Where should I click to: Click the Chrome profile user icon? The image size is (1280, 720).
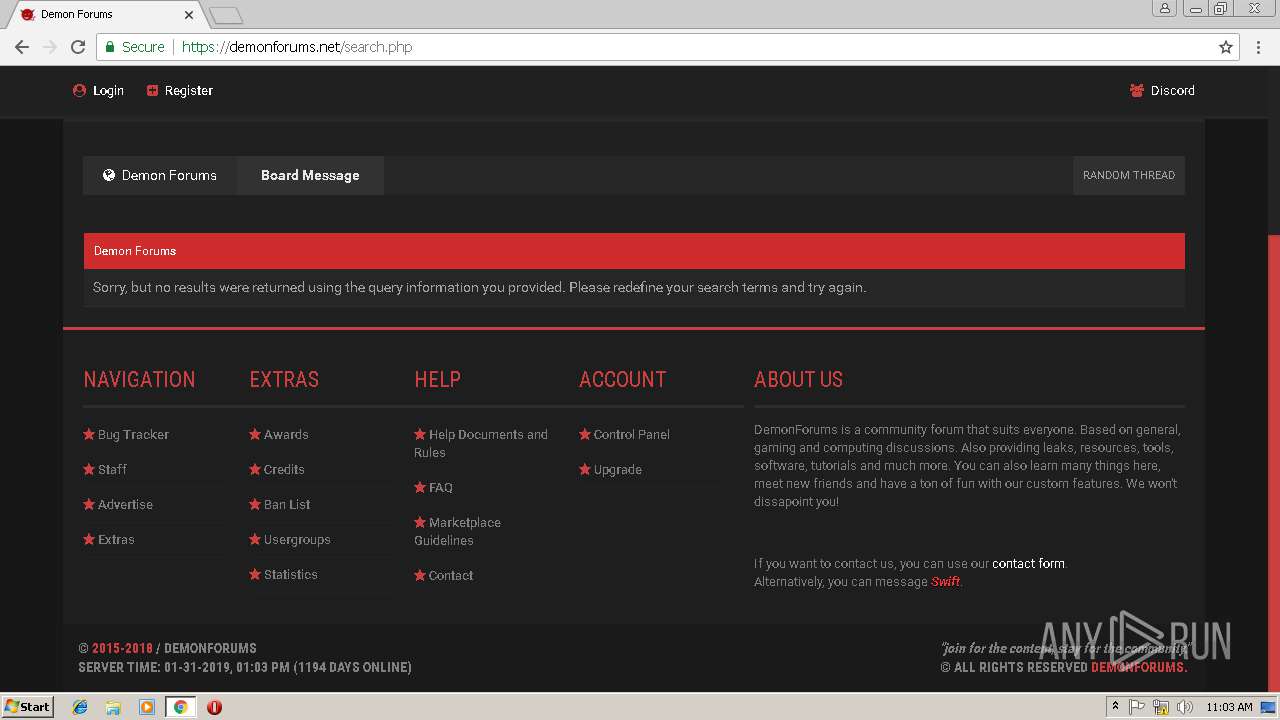[1165, 8]
